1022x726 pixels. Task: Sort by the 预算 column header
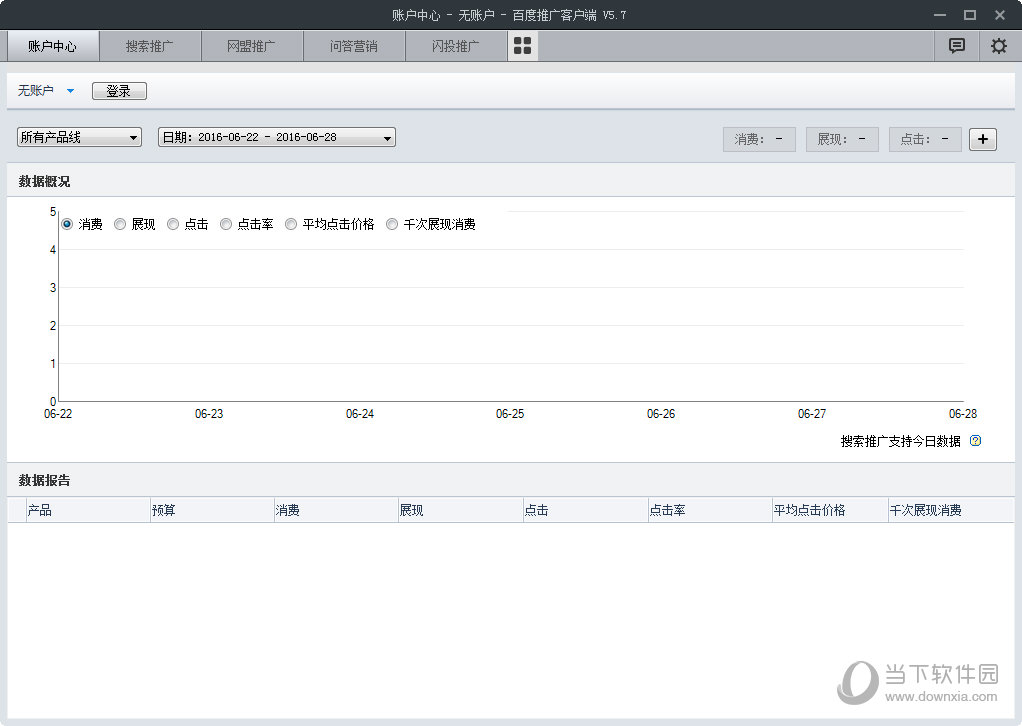click(211, 510)
